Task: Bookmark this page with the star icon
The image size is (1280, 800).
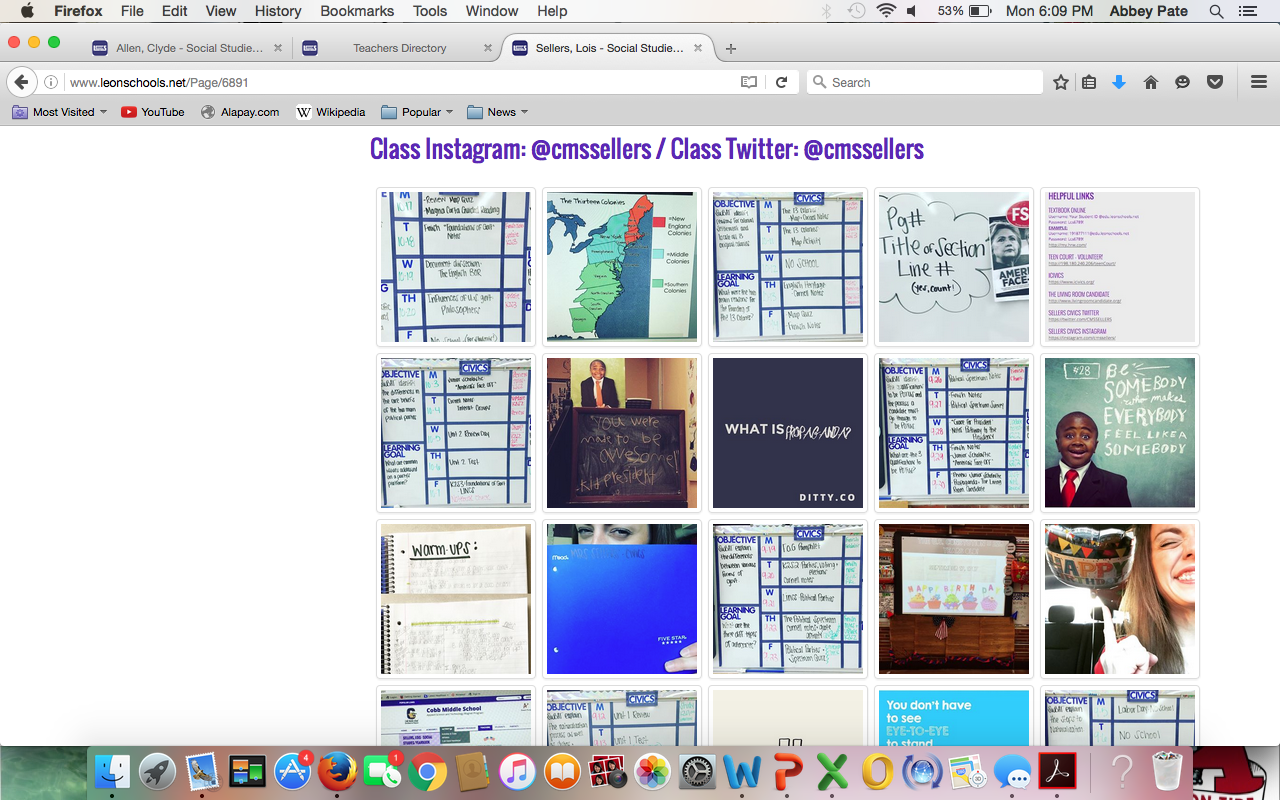Action: click(1061, 83)
